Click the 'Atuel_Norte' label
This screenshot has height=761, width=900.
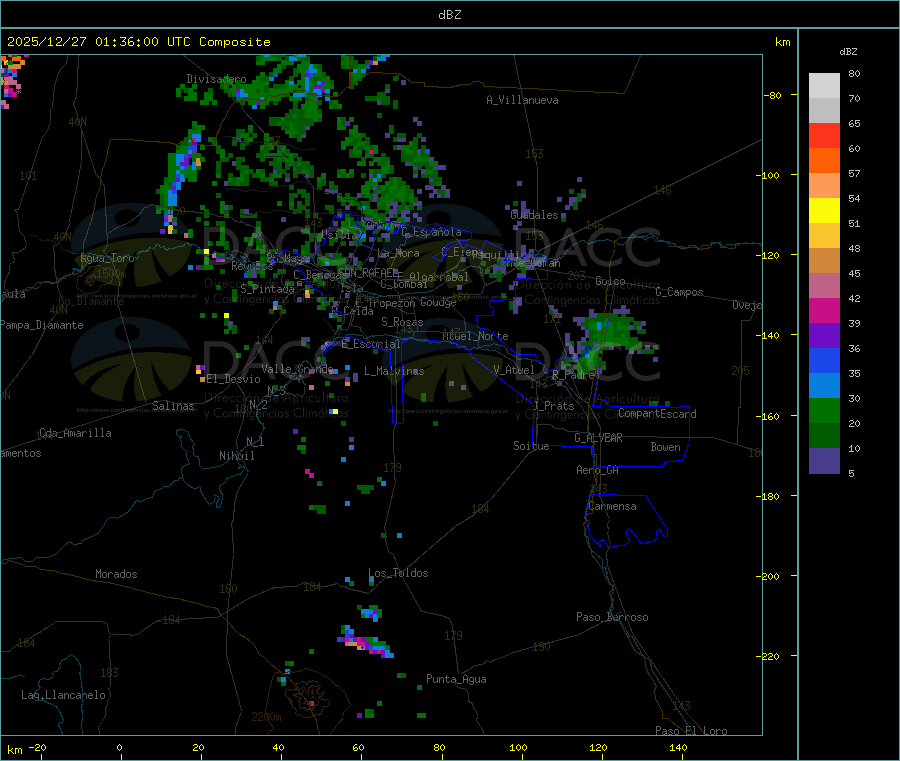coord(475,336)
